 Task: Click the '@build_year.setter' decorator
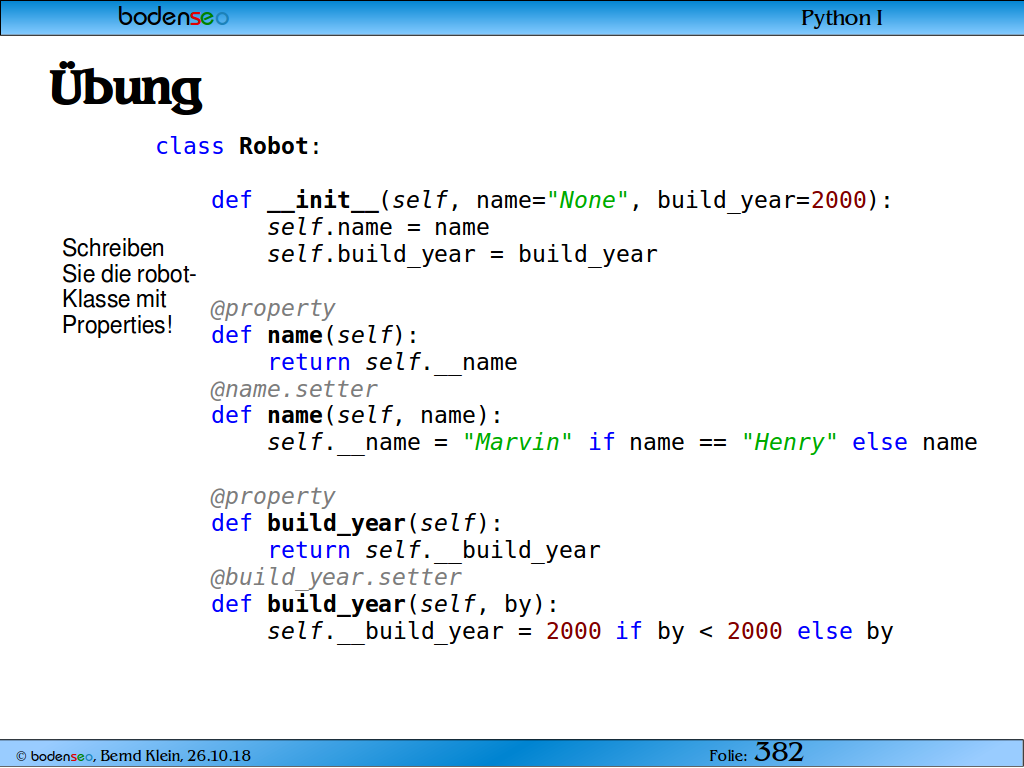[x=336, y=578]
